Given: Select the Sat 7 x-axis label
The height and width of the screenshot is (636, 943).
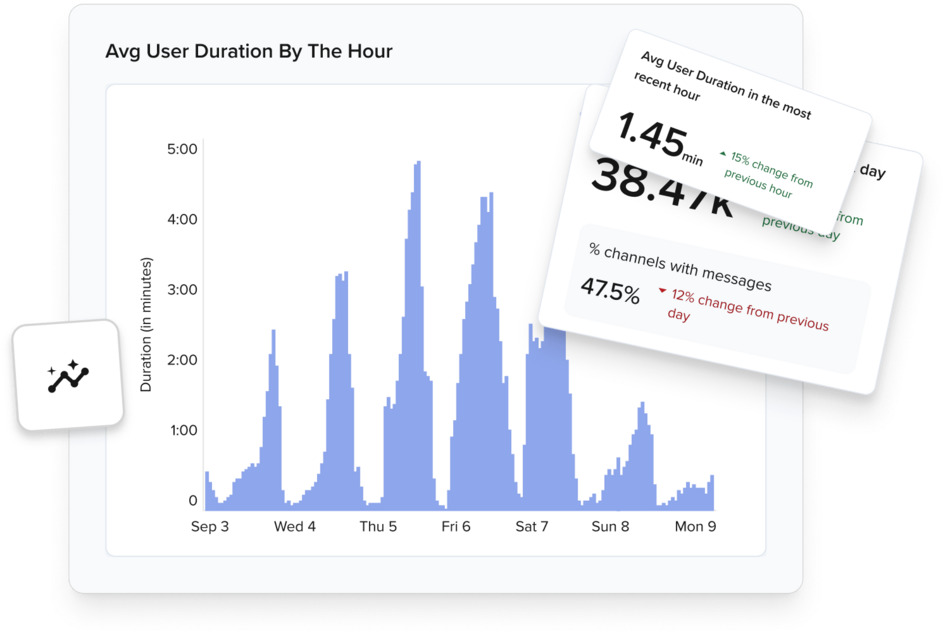Looking at the screenshot, I should (x=532, y=526).
